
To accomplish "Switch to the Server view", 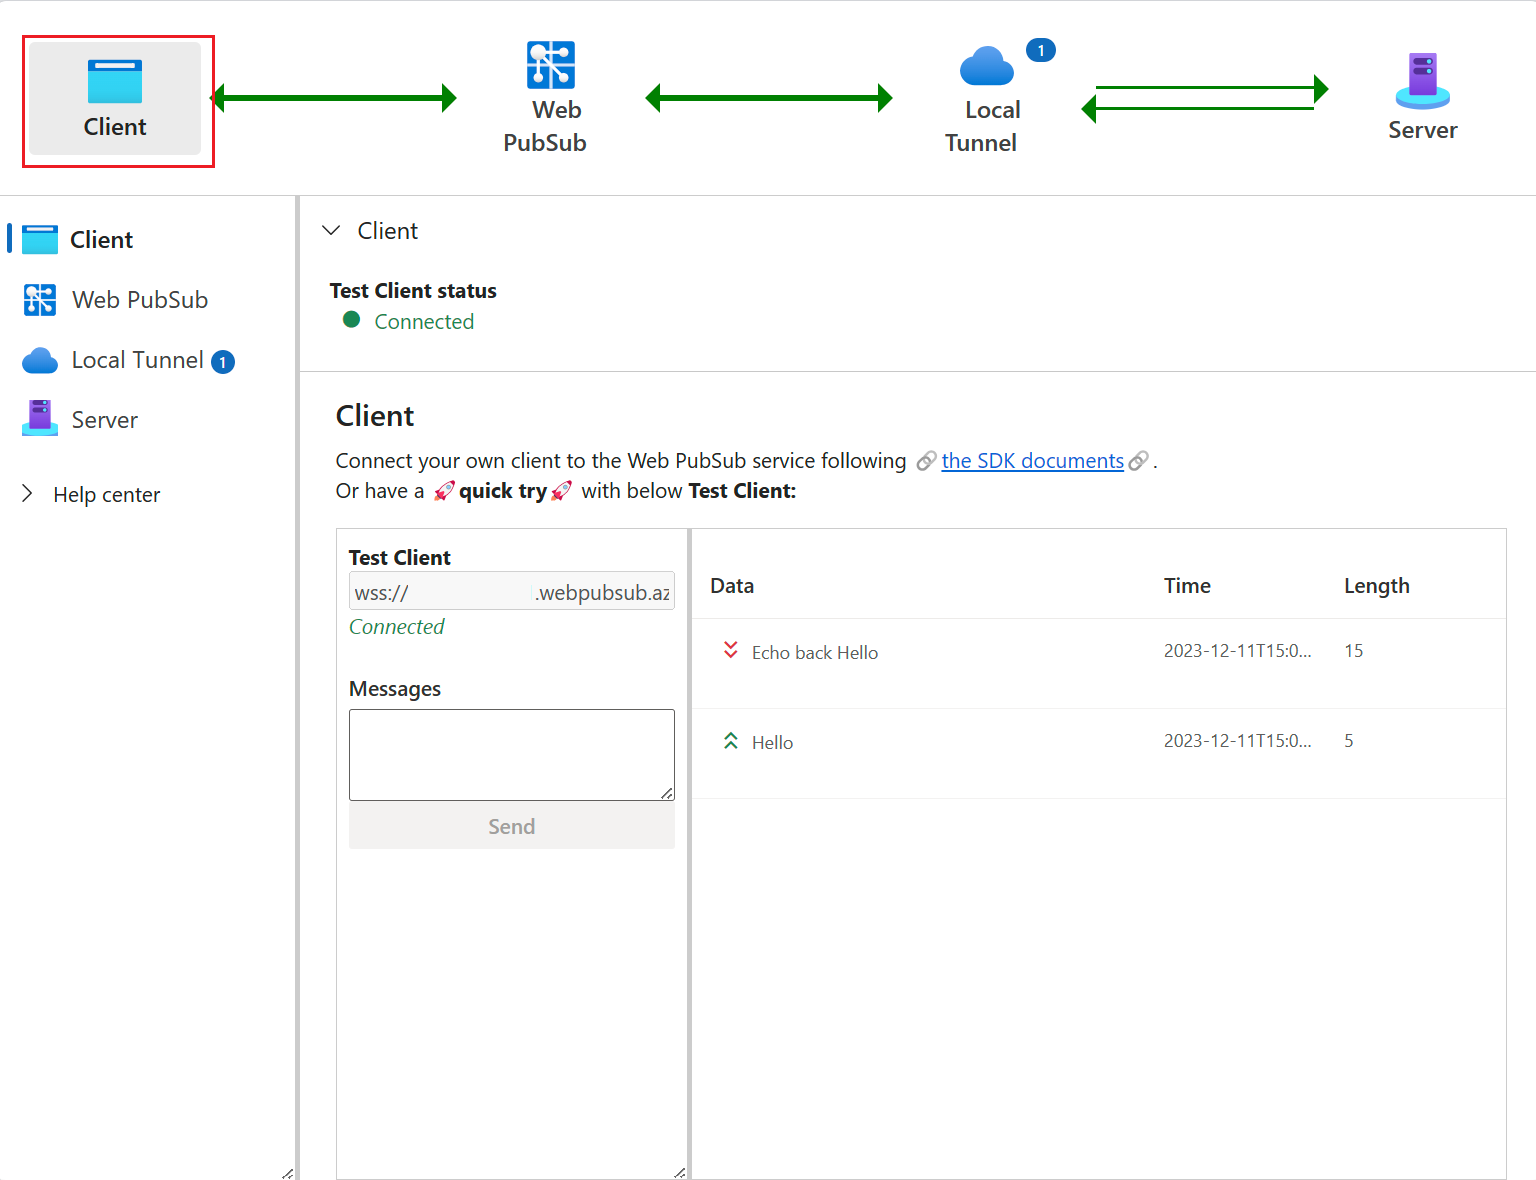I will 103,419.
